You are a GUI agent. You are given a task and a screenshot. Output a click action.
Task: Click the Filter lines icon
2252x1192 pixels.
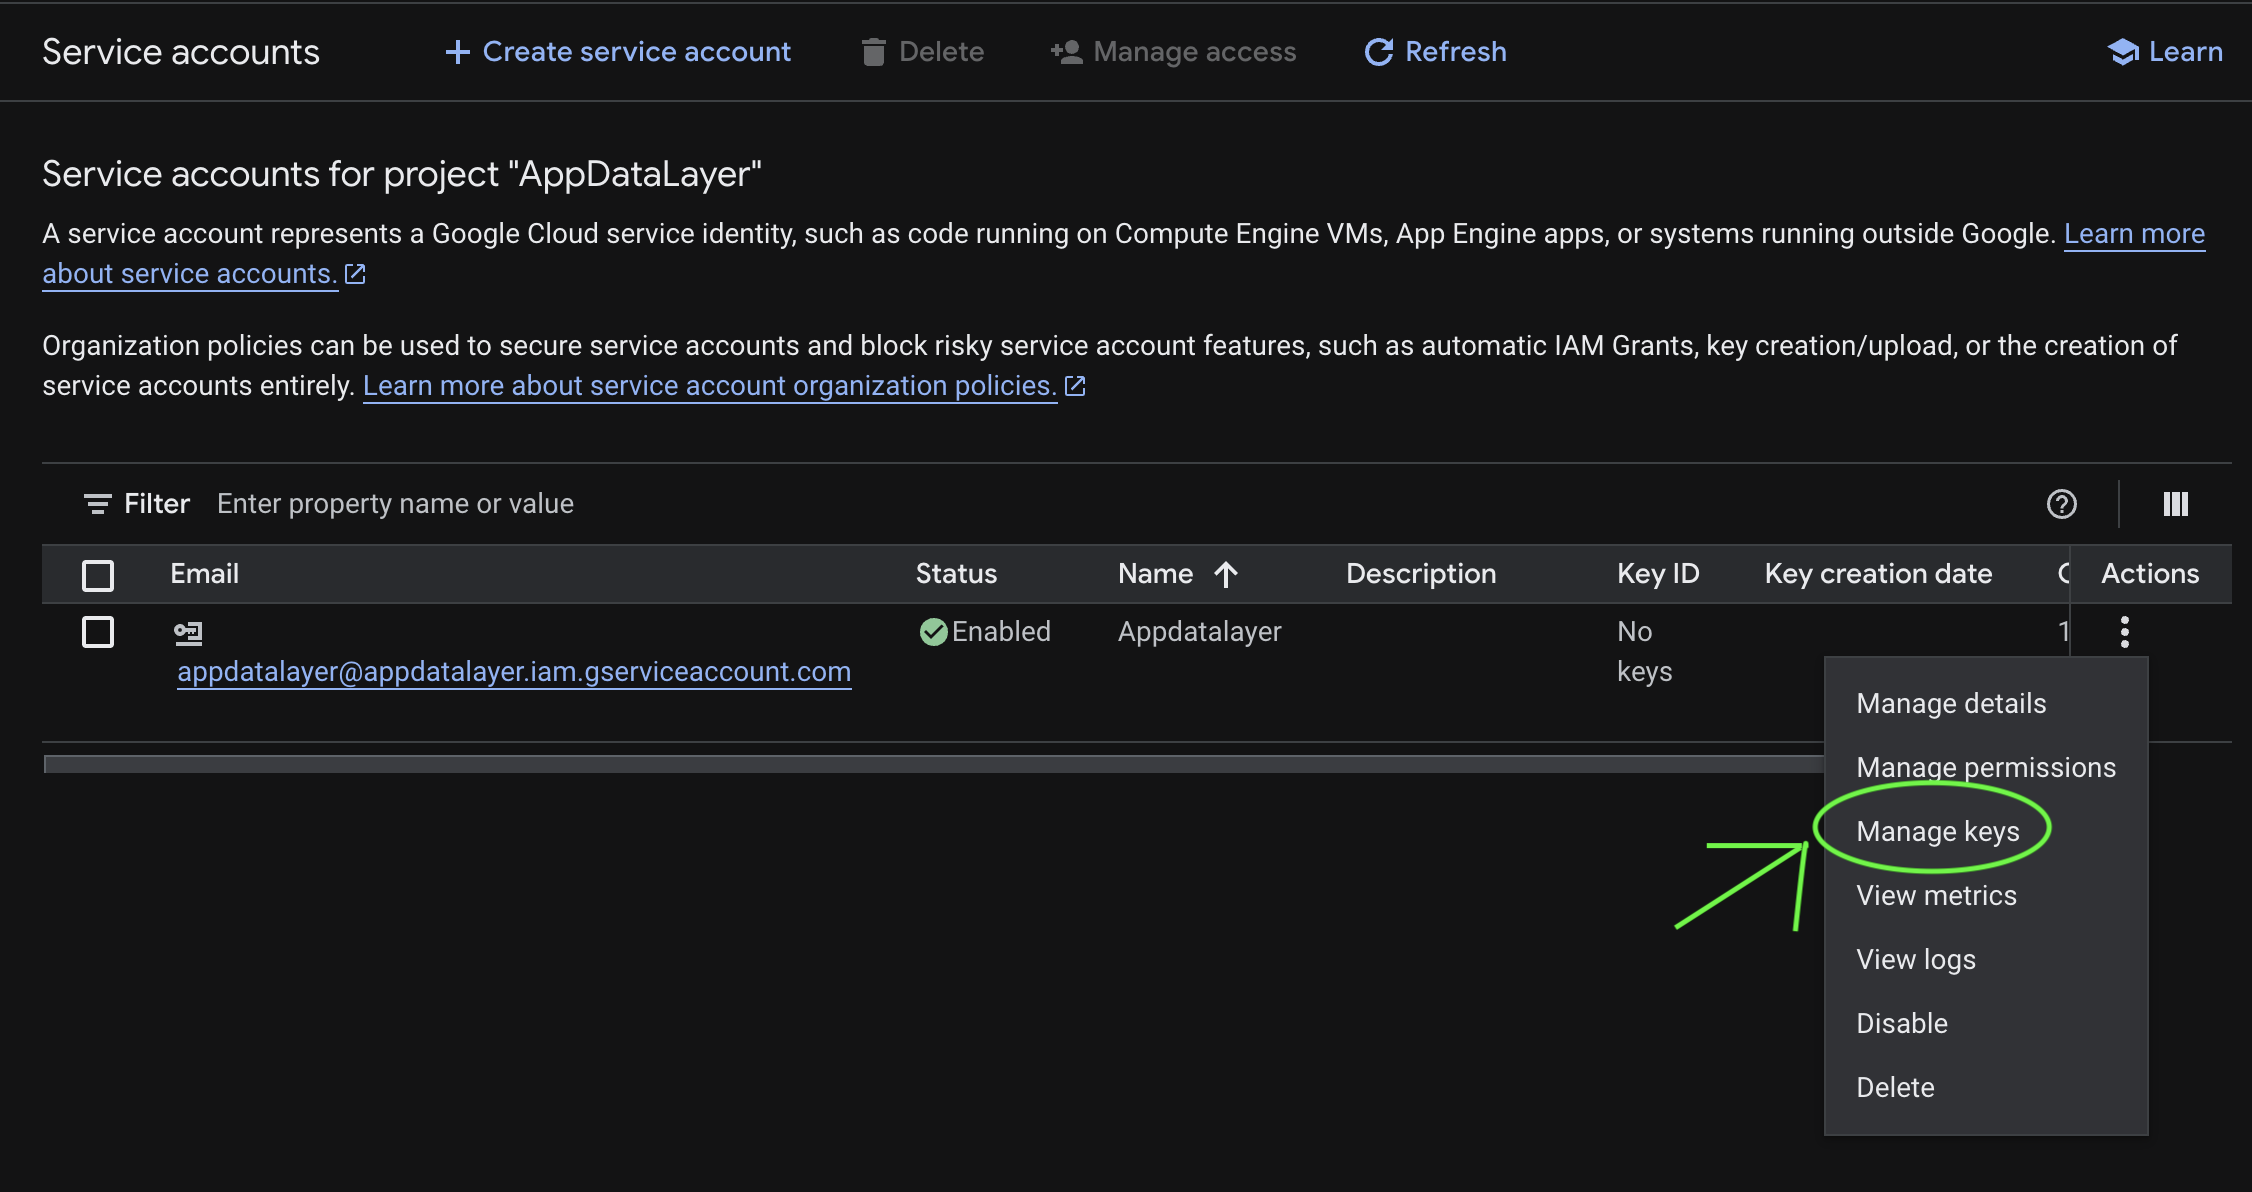click(x=97, y=504)
